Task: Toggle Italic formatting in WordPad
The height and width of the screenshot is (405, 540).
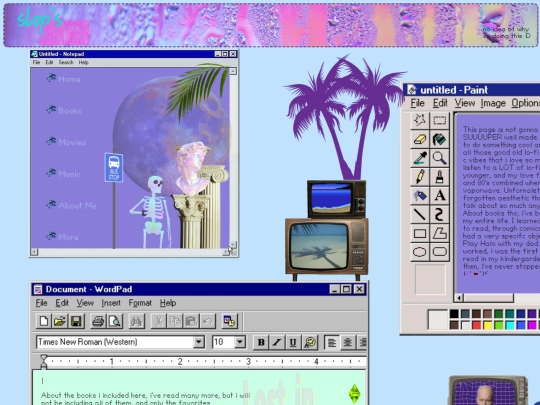Action: 277,342
